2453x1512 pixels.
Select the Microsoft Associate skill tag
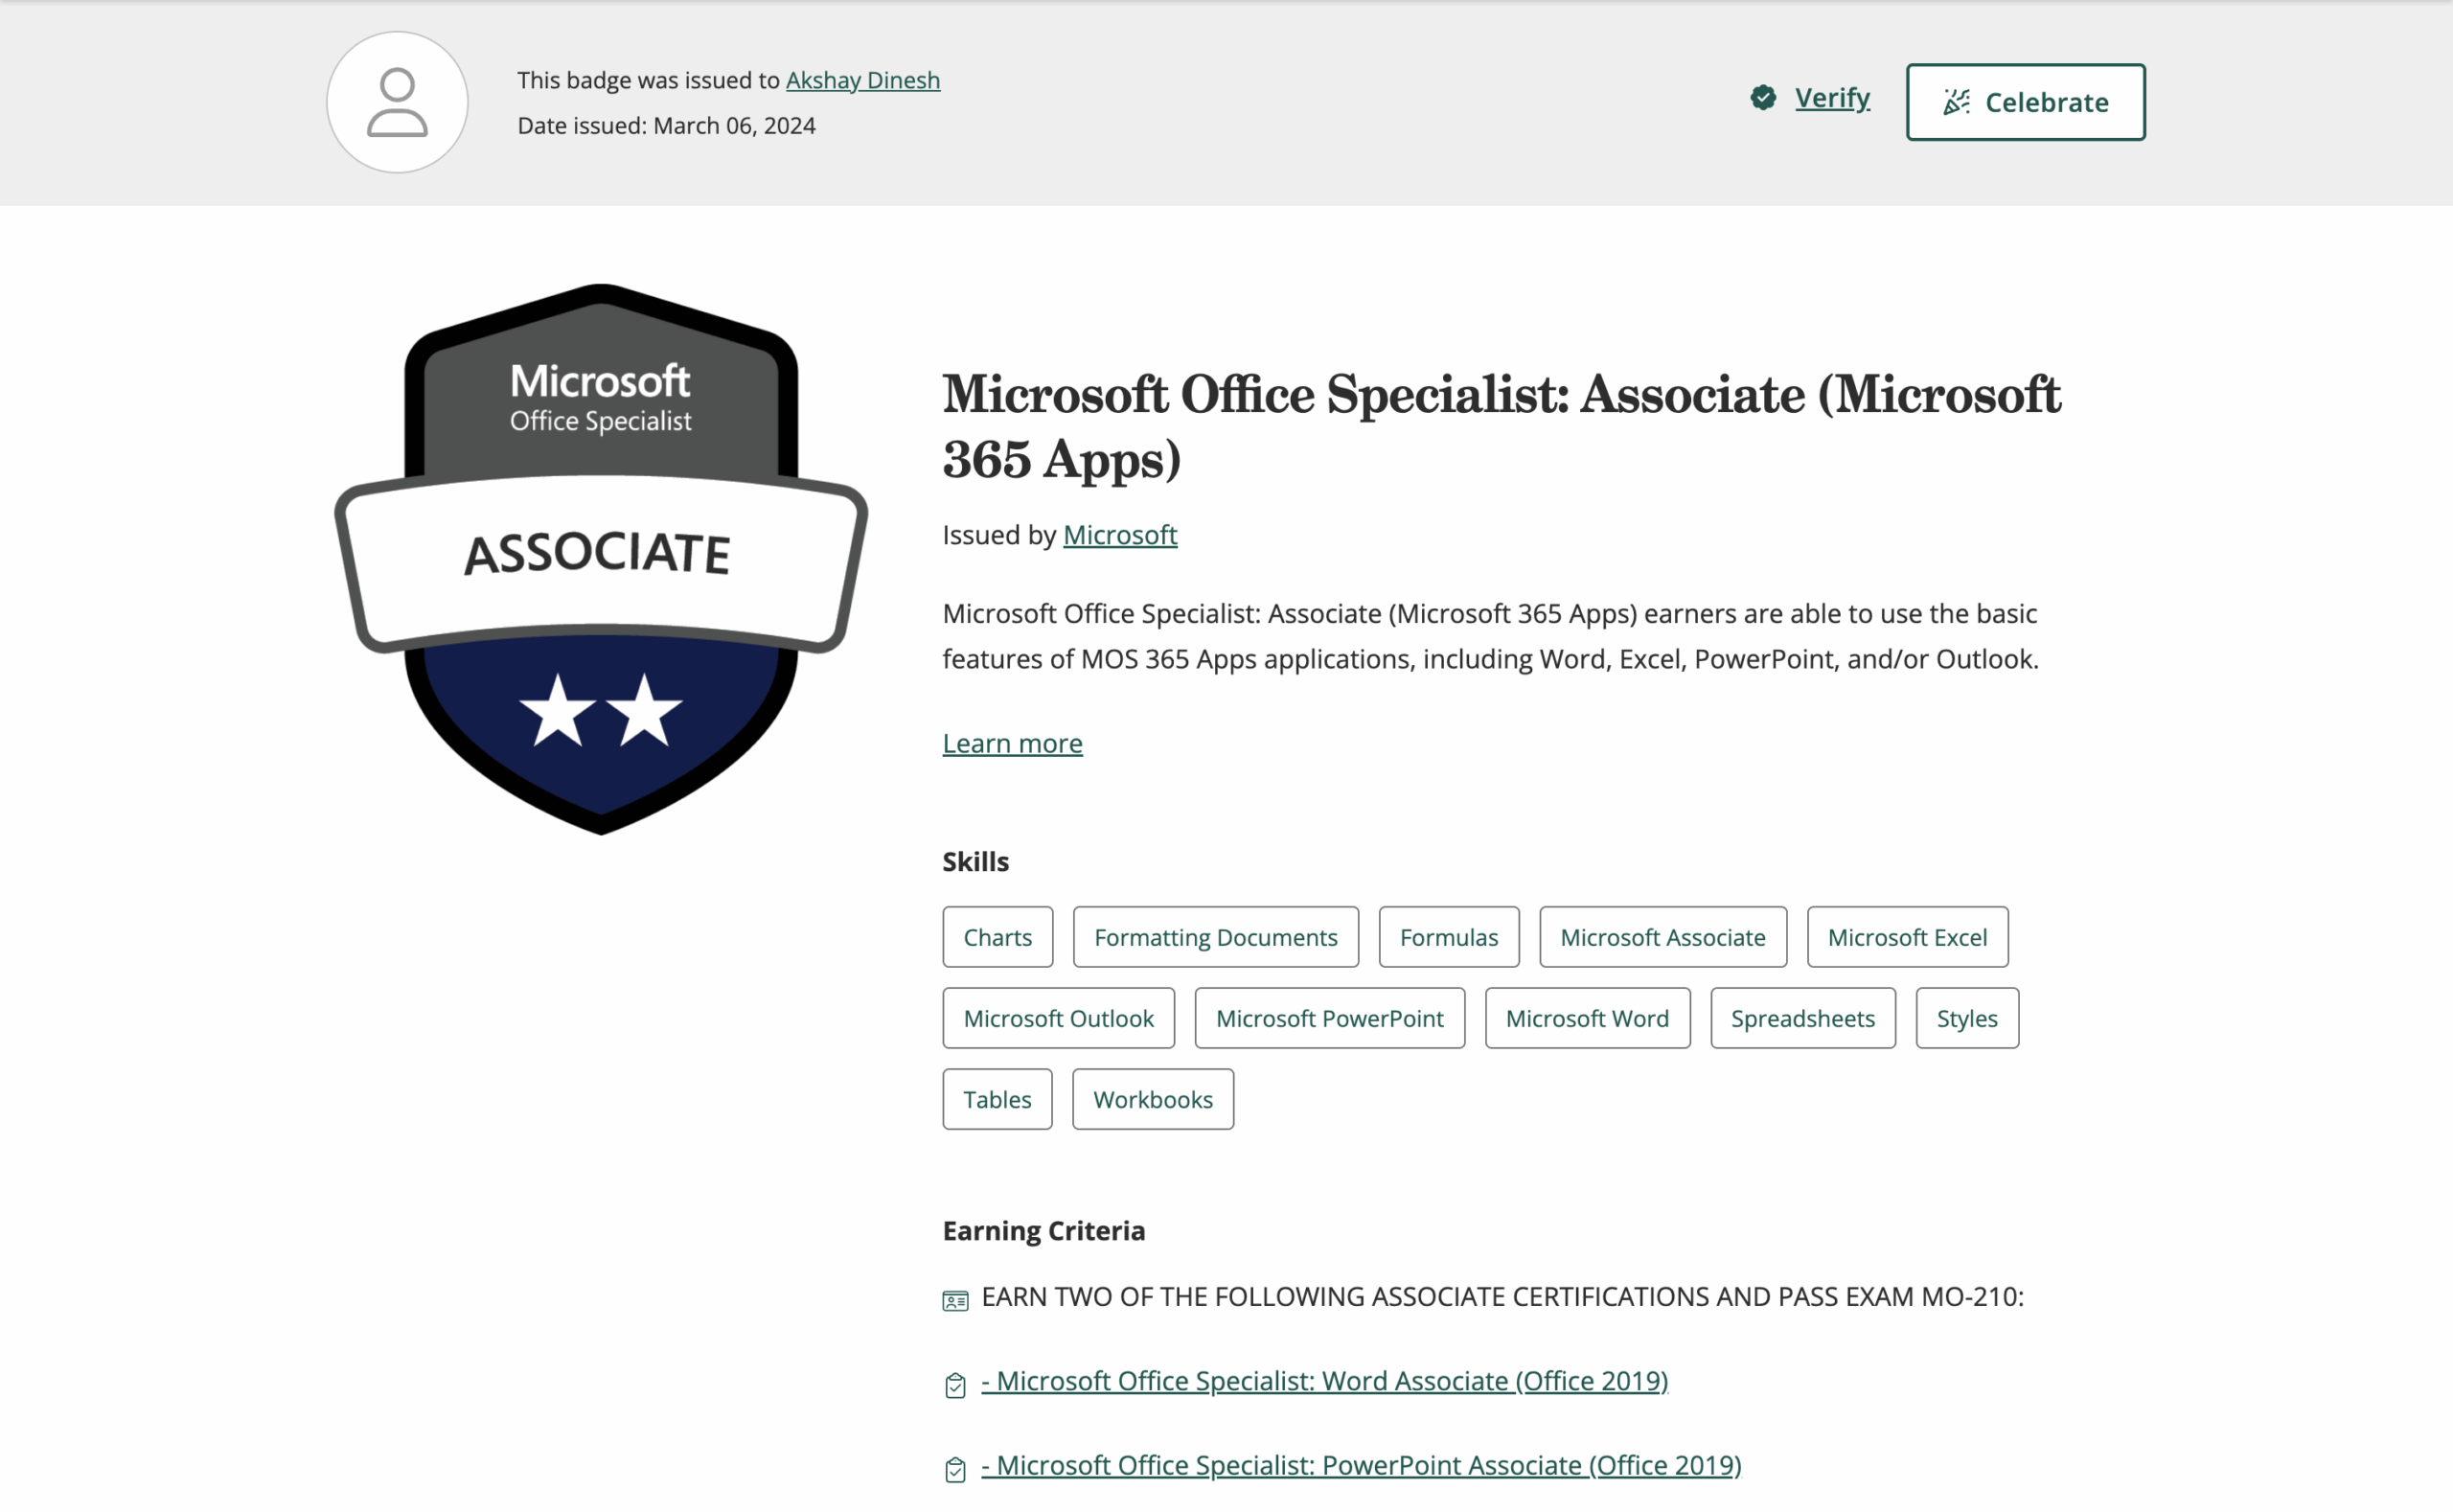[1663, 937]
